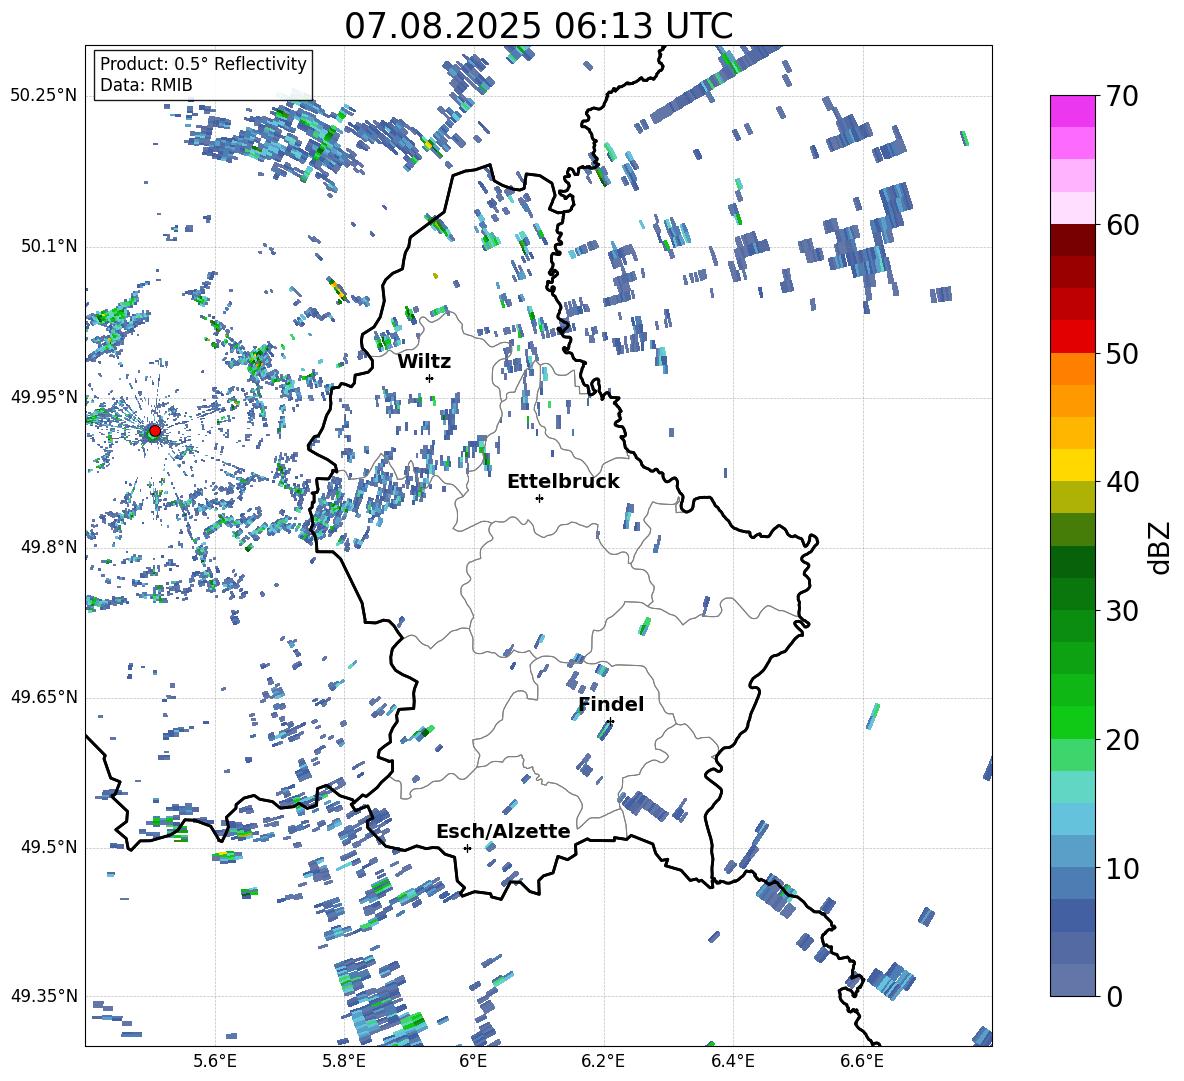Screen dimensions: 1184x1081
Task: Click the colorbar tick label 10
Action: 1122,868
